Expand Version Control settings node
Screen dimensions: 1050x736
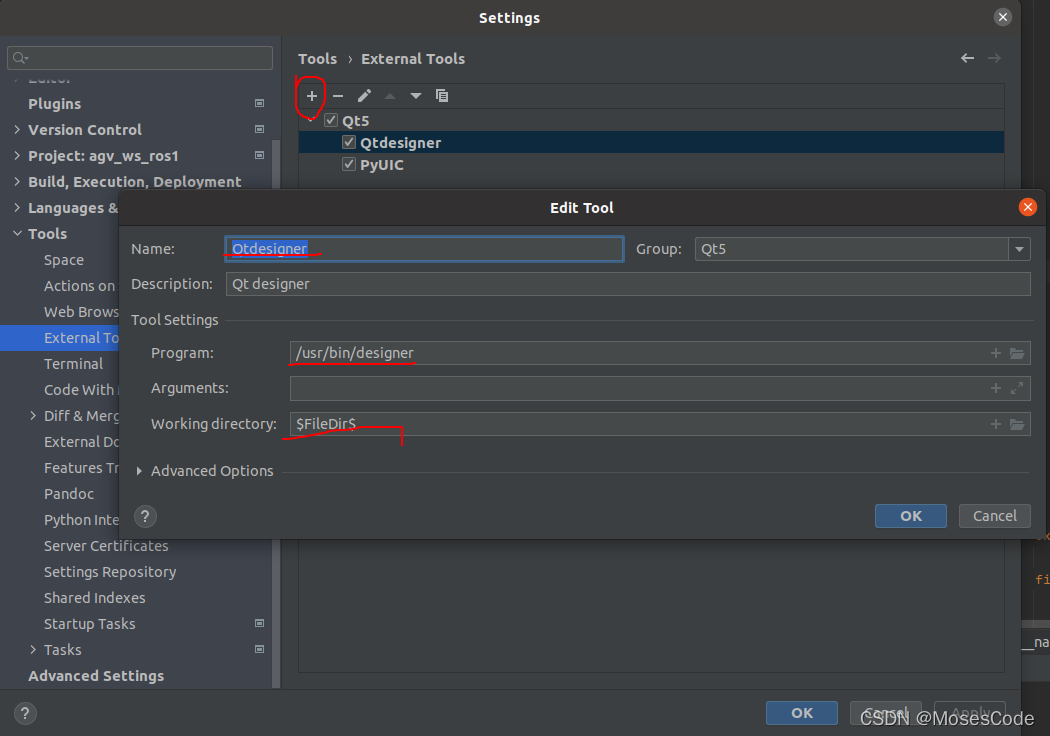pyautogui.click(x=17, y=129)
